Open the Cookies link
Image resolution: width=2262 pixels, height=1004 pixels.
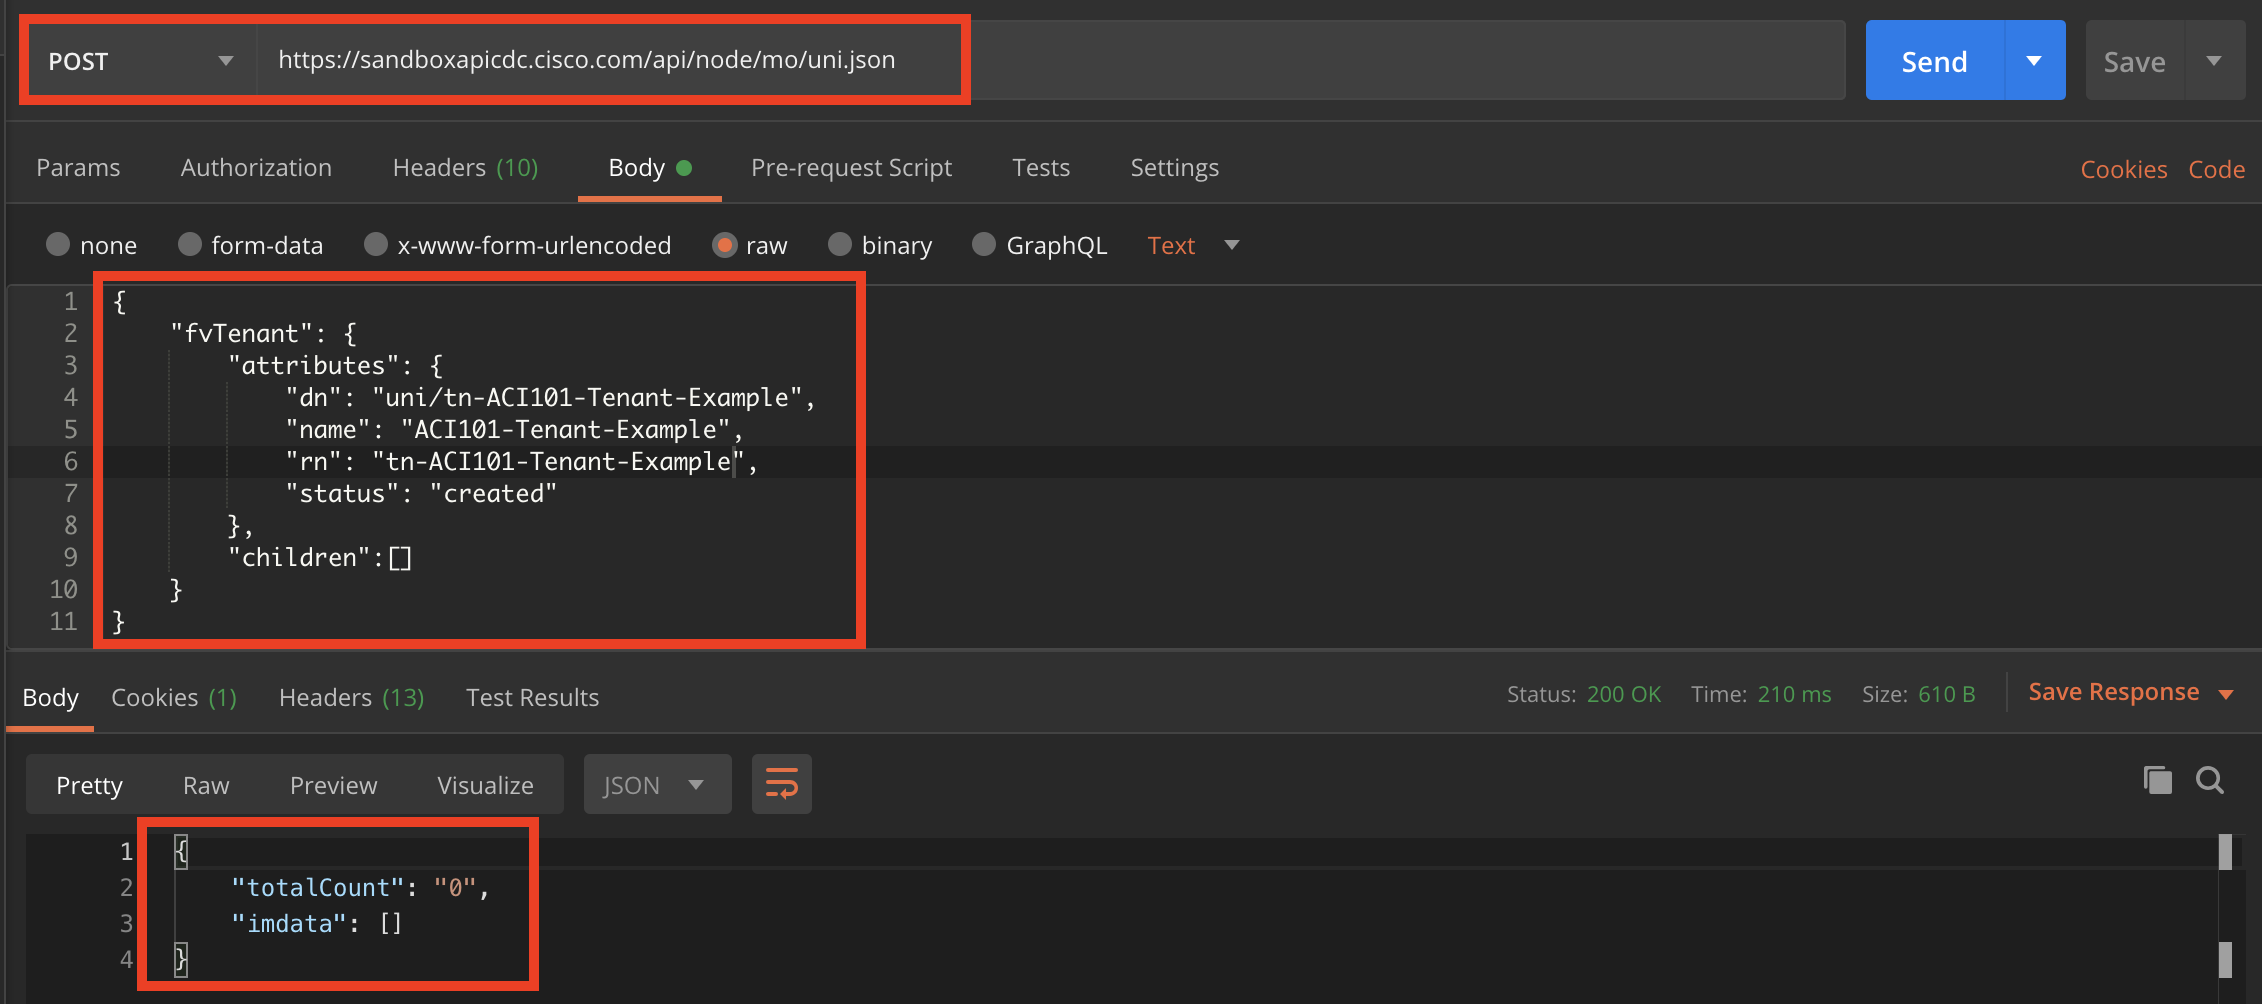[2123, 170]
